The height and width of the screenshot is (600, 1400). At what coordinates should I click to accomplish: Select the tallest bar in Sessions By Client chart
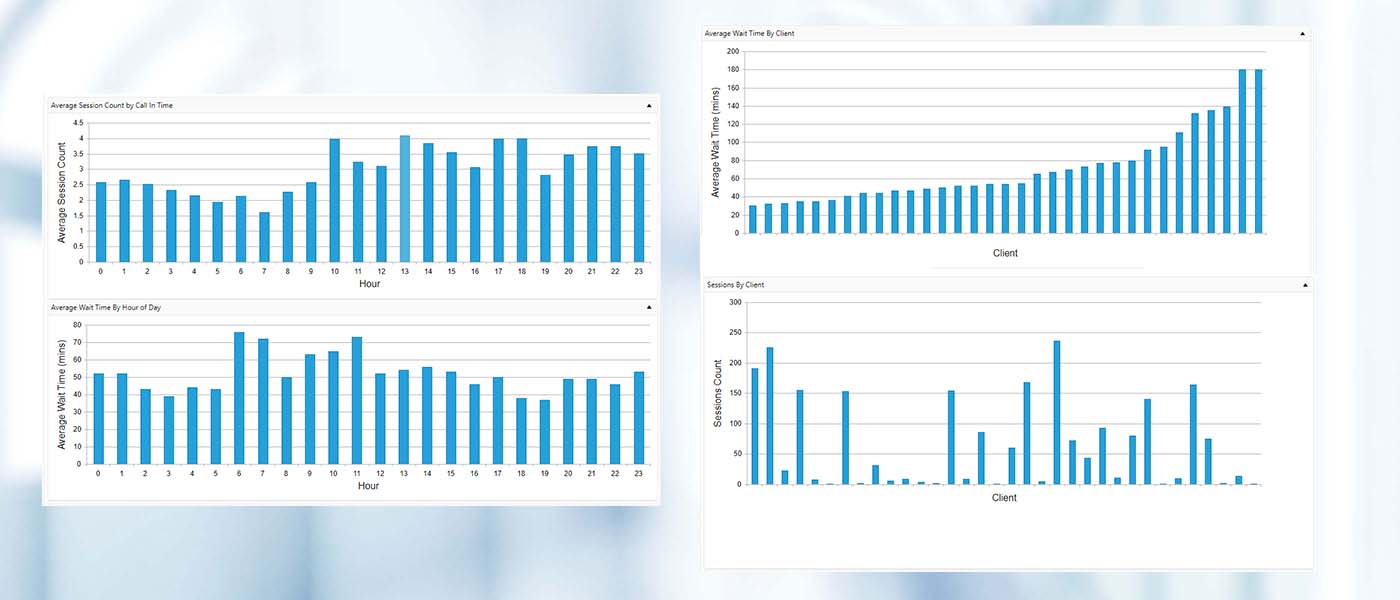pos(1057,412)
